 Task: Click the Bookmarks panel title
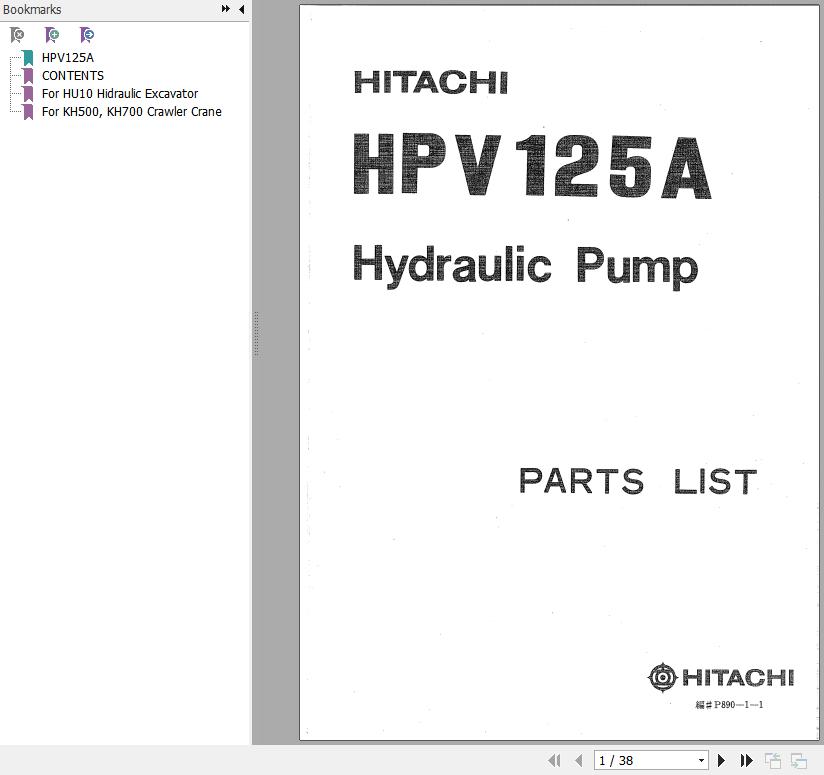pos(32,9)
